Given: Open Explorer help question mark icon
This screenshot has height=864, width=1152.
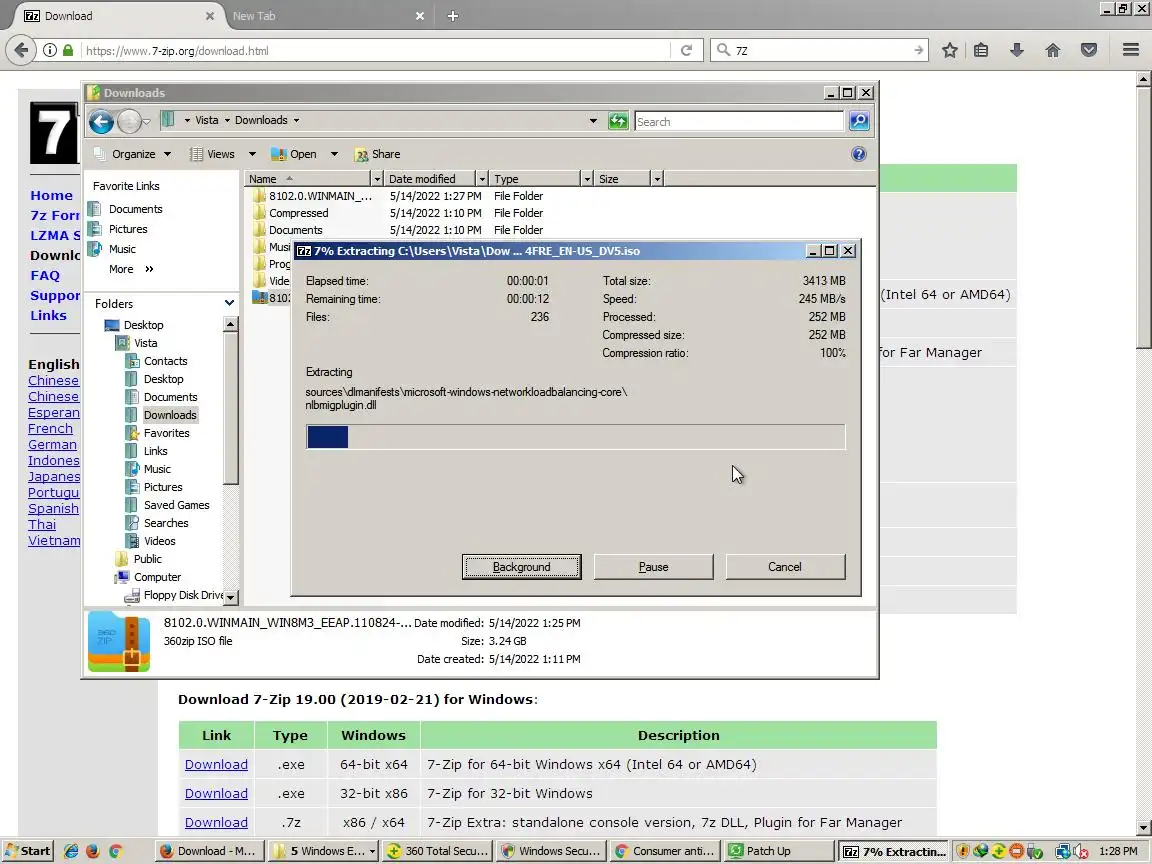Looking at the screenshot, I should pyautogui.click(x=858, y=154).
